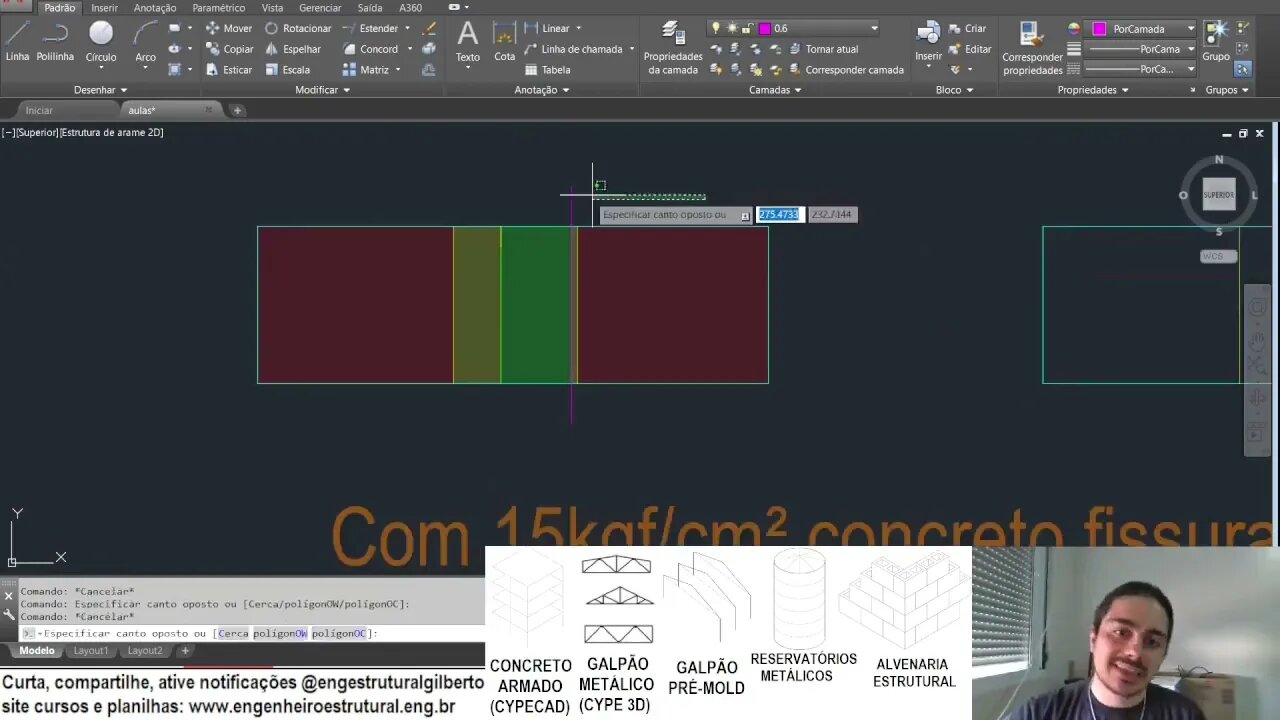Switch to the Layout1 tab
This screenshot has width=1280, height=720.
tap(90, 651)
